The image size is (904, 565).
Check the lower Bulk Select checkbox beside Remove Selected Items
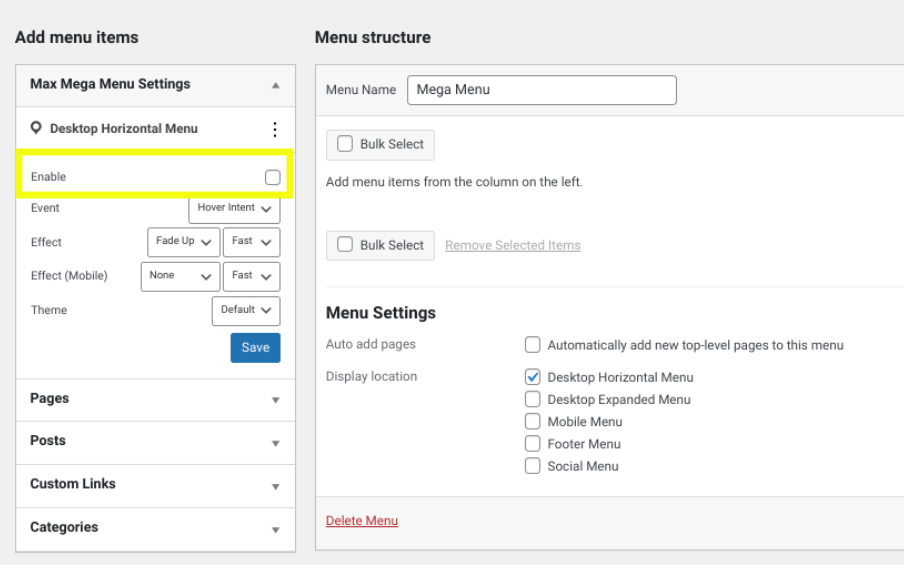[x=345, y=244]
